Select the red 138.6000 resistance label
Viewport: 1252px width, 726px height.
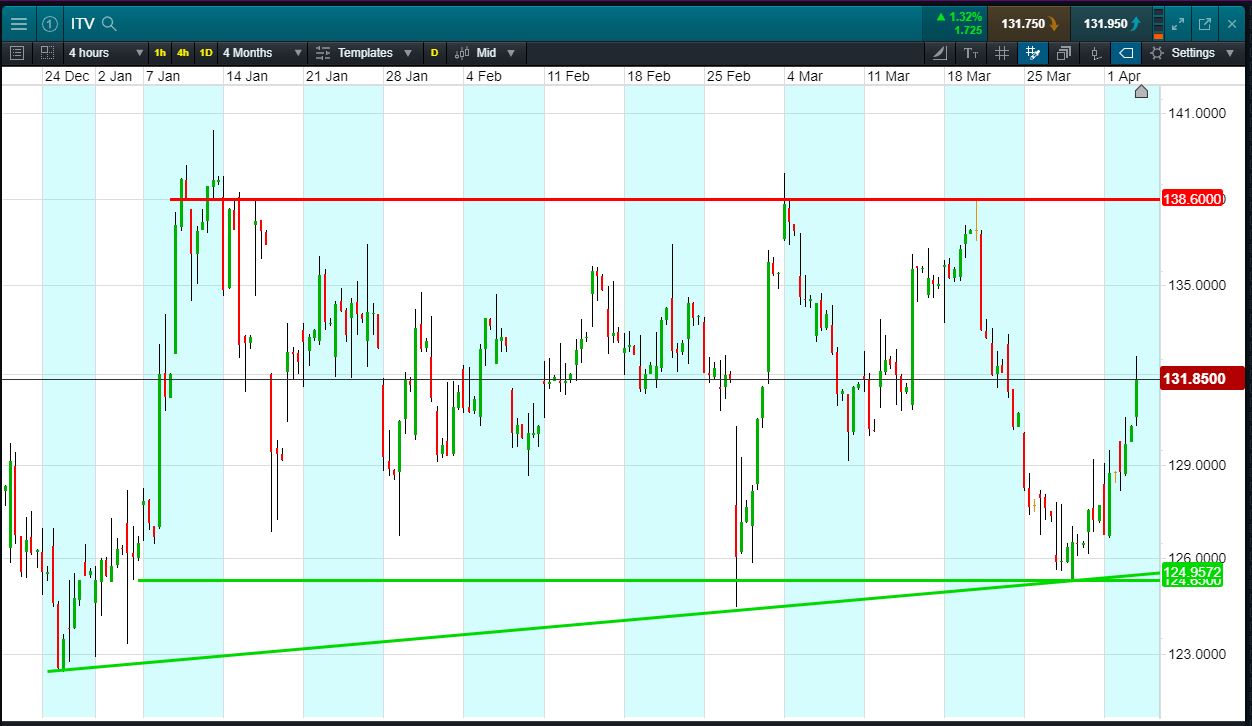coord(1192,199)
